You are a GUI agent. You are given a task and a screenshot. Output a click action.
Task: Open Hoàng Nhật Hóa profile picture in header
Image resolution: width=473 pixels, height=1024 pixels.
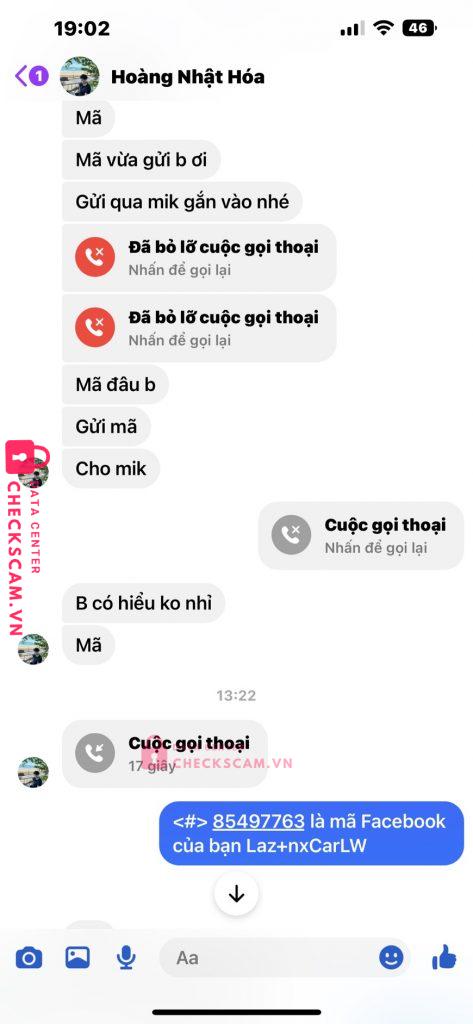click(80, 76)
